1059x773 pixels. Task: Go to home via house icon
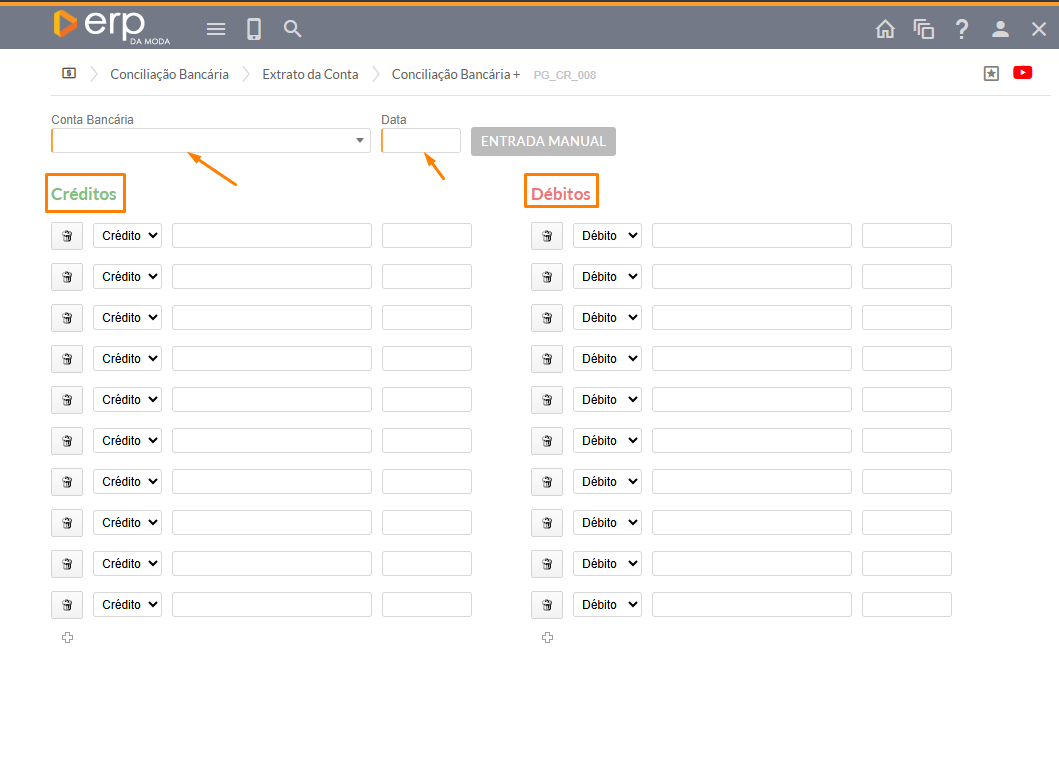click(x=885, y=29)
